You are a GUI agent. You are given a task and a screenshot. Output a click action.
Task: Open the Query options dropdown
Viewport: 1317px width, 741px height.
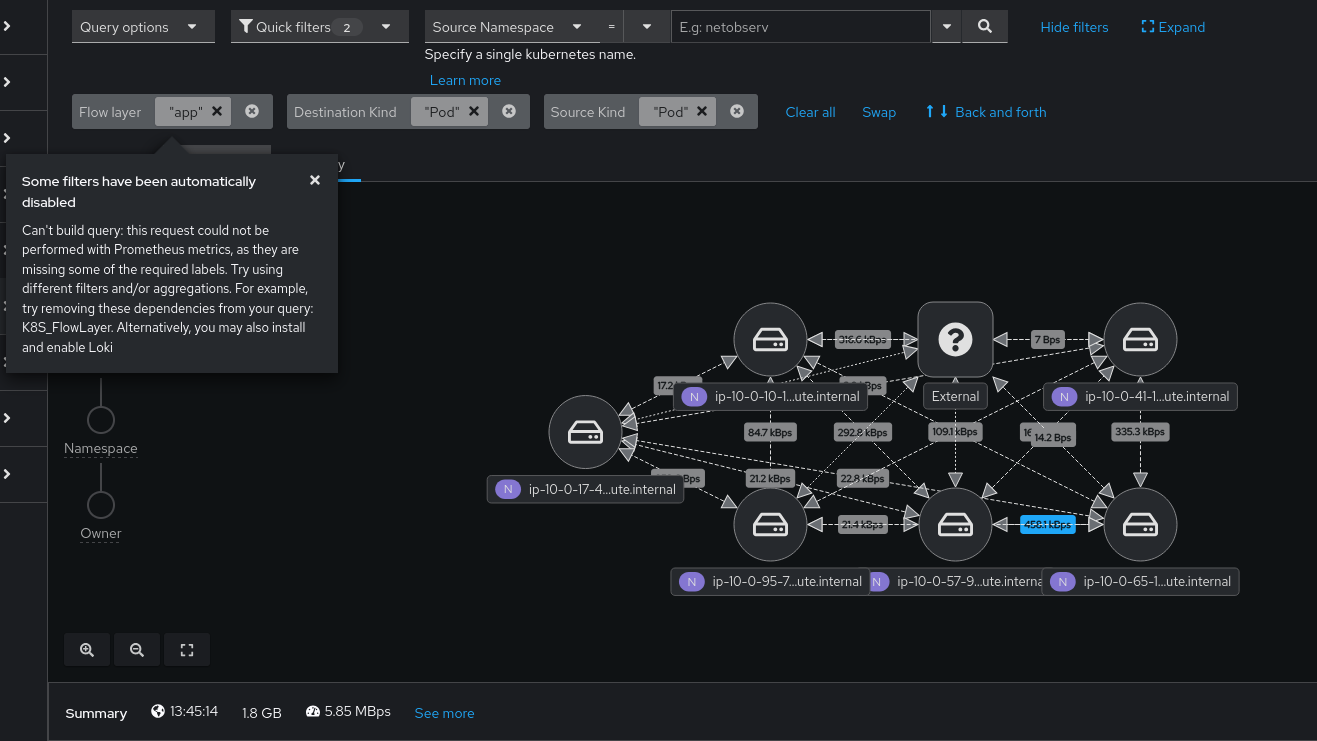(x=143, y=27)
